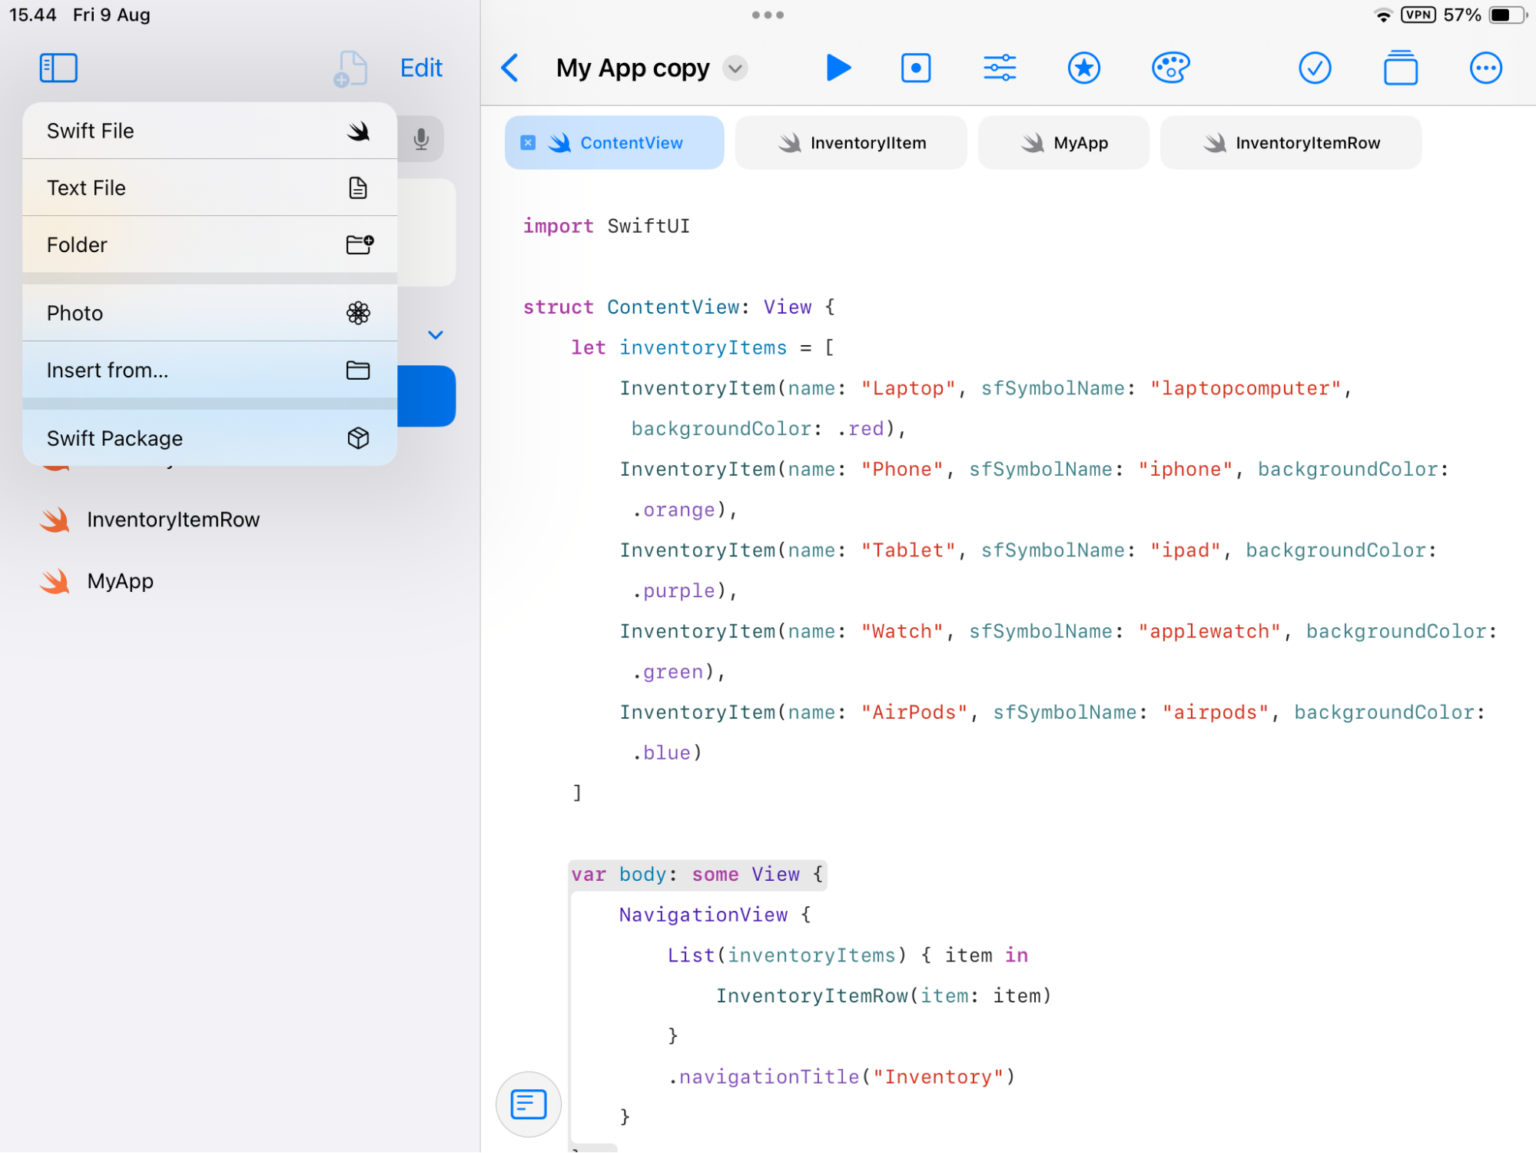Add a new Swift Package

208,438
